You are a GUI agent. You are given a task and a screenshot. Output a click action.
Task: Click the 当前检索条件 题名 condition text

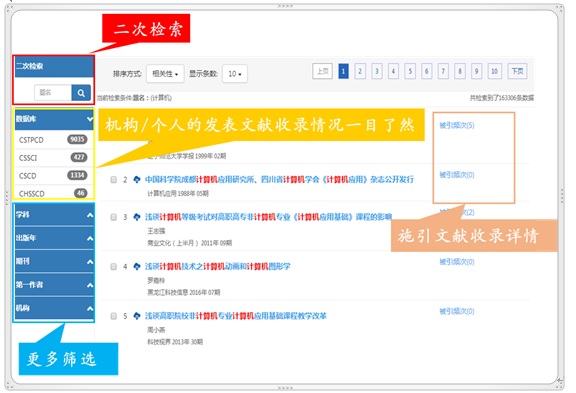tap(134, 98)
